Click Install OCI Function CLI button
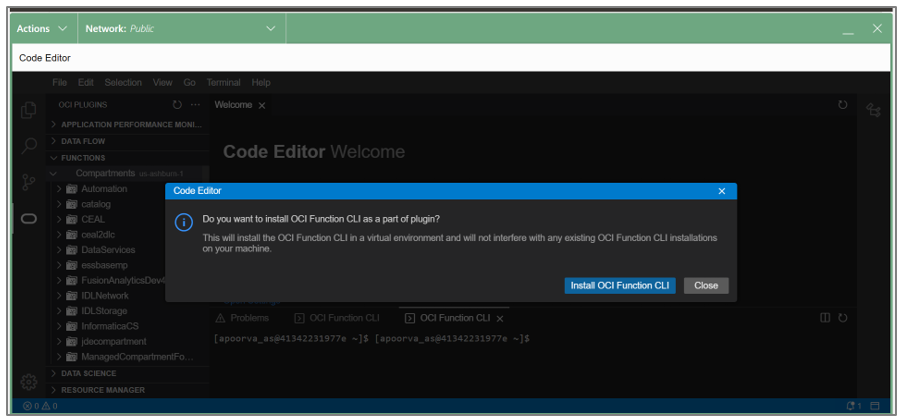Image resolution: width=901 pixels, height=418 pixels. pyautogui.click(x=620, y=285)
